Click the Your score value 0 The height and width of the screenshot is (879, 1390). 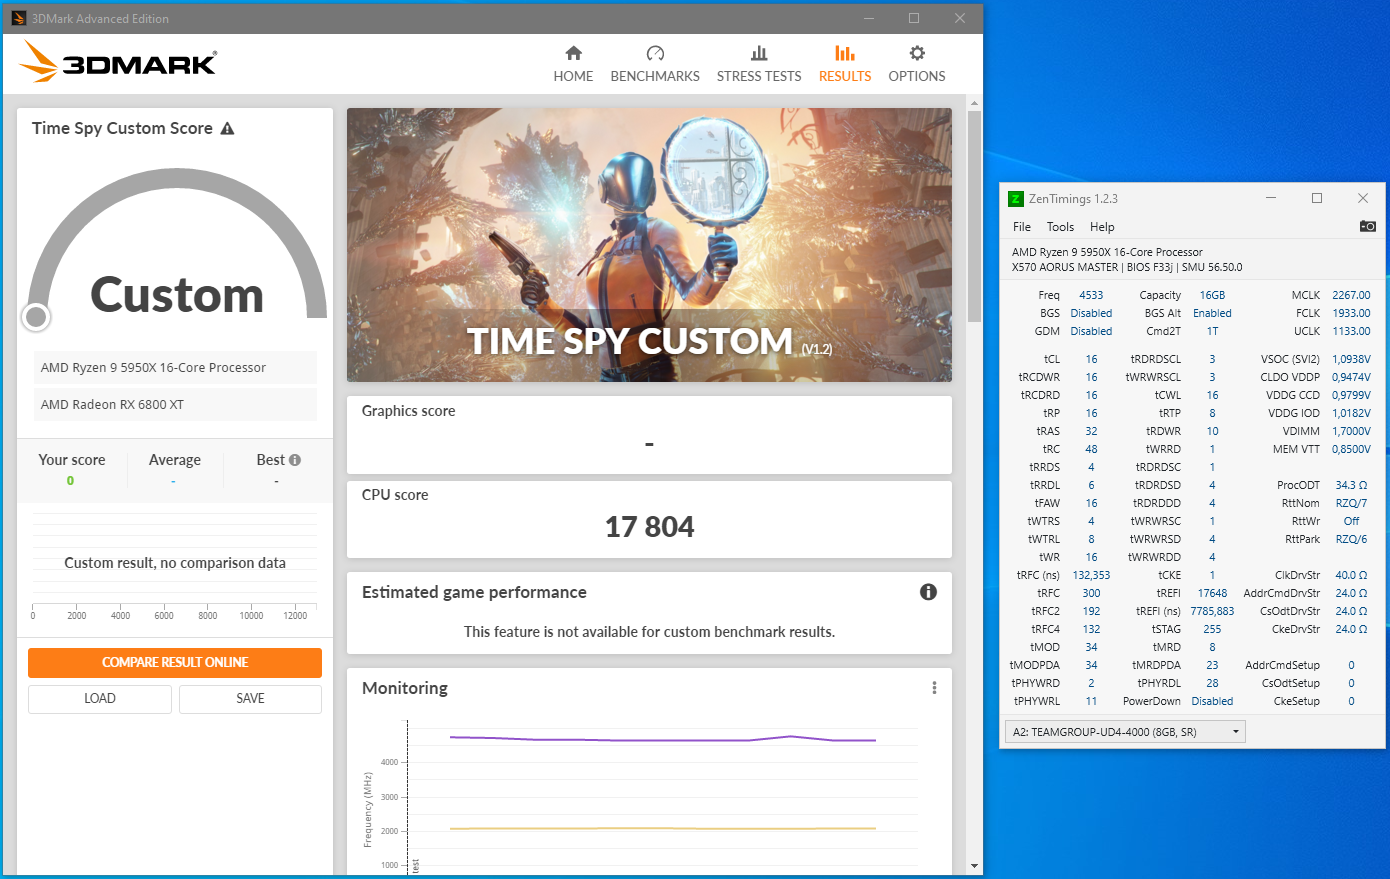70,481
